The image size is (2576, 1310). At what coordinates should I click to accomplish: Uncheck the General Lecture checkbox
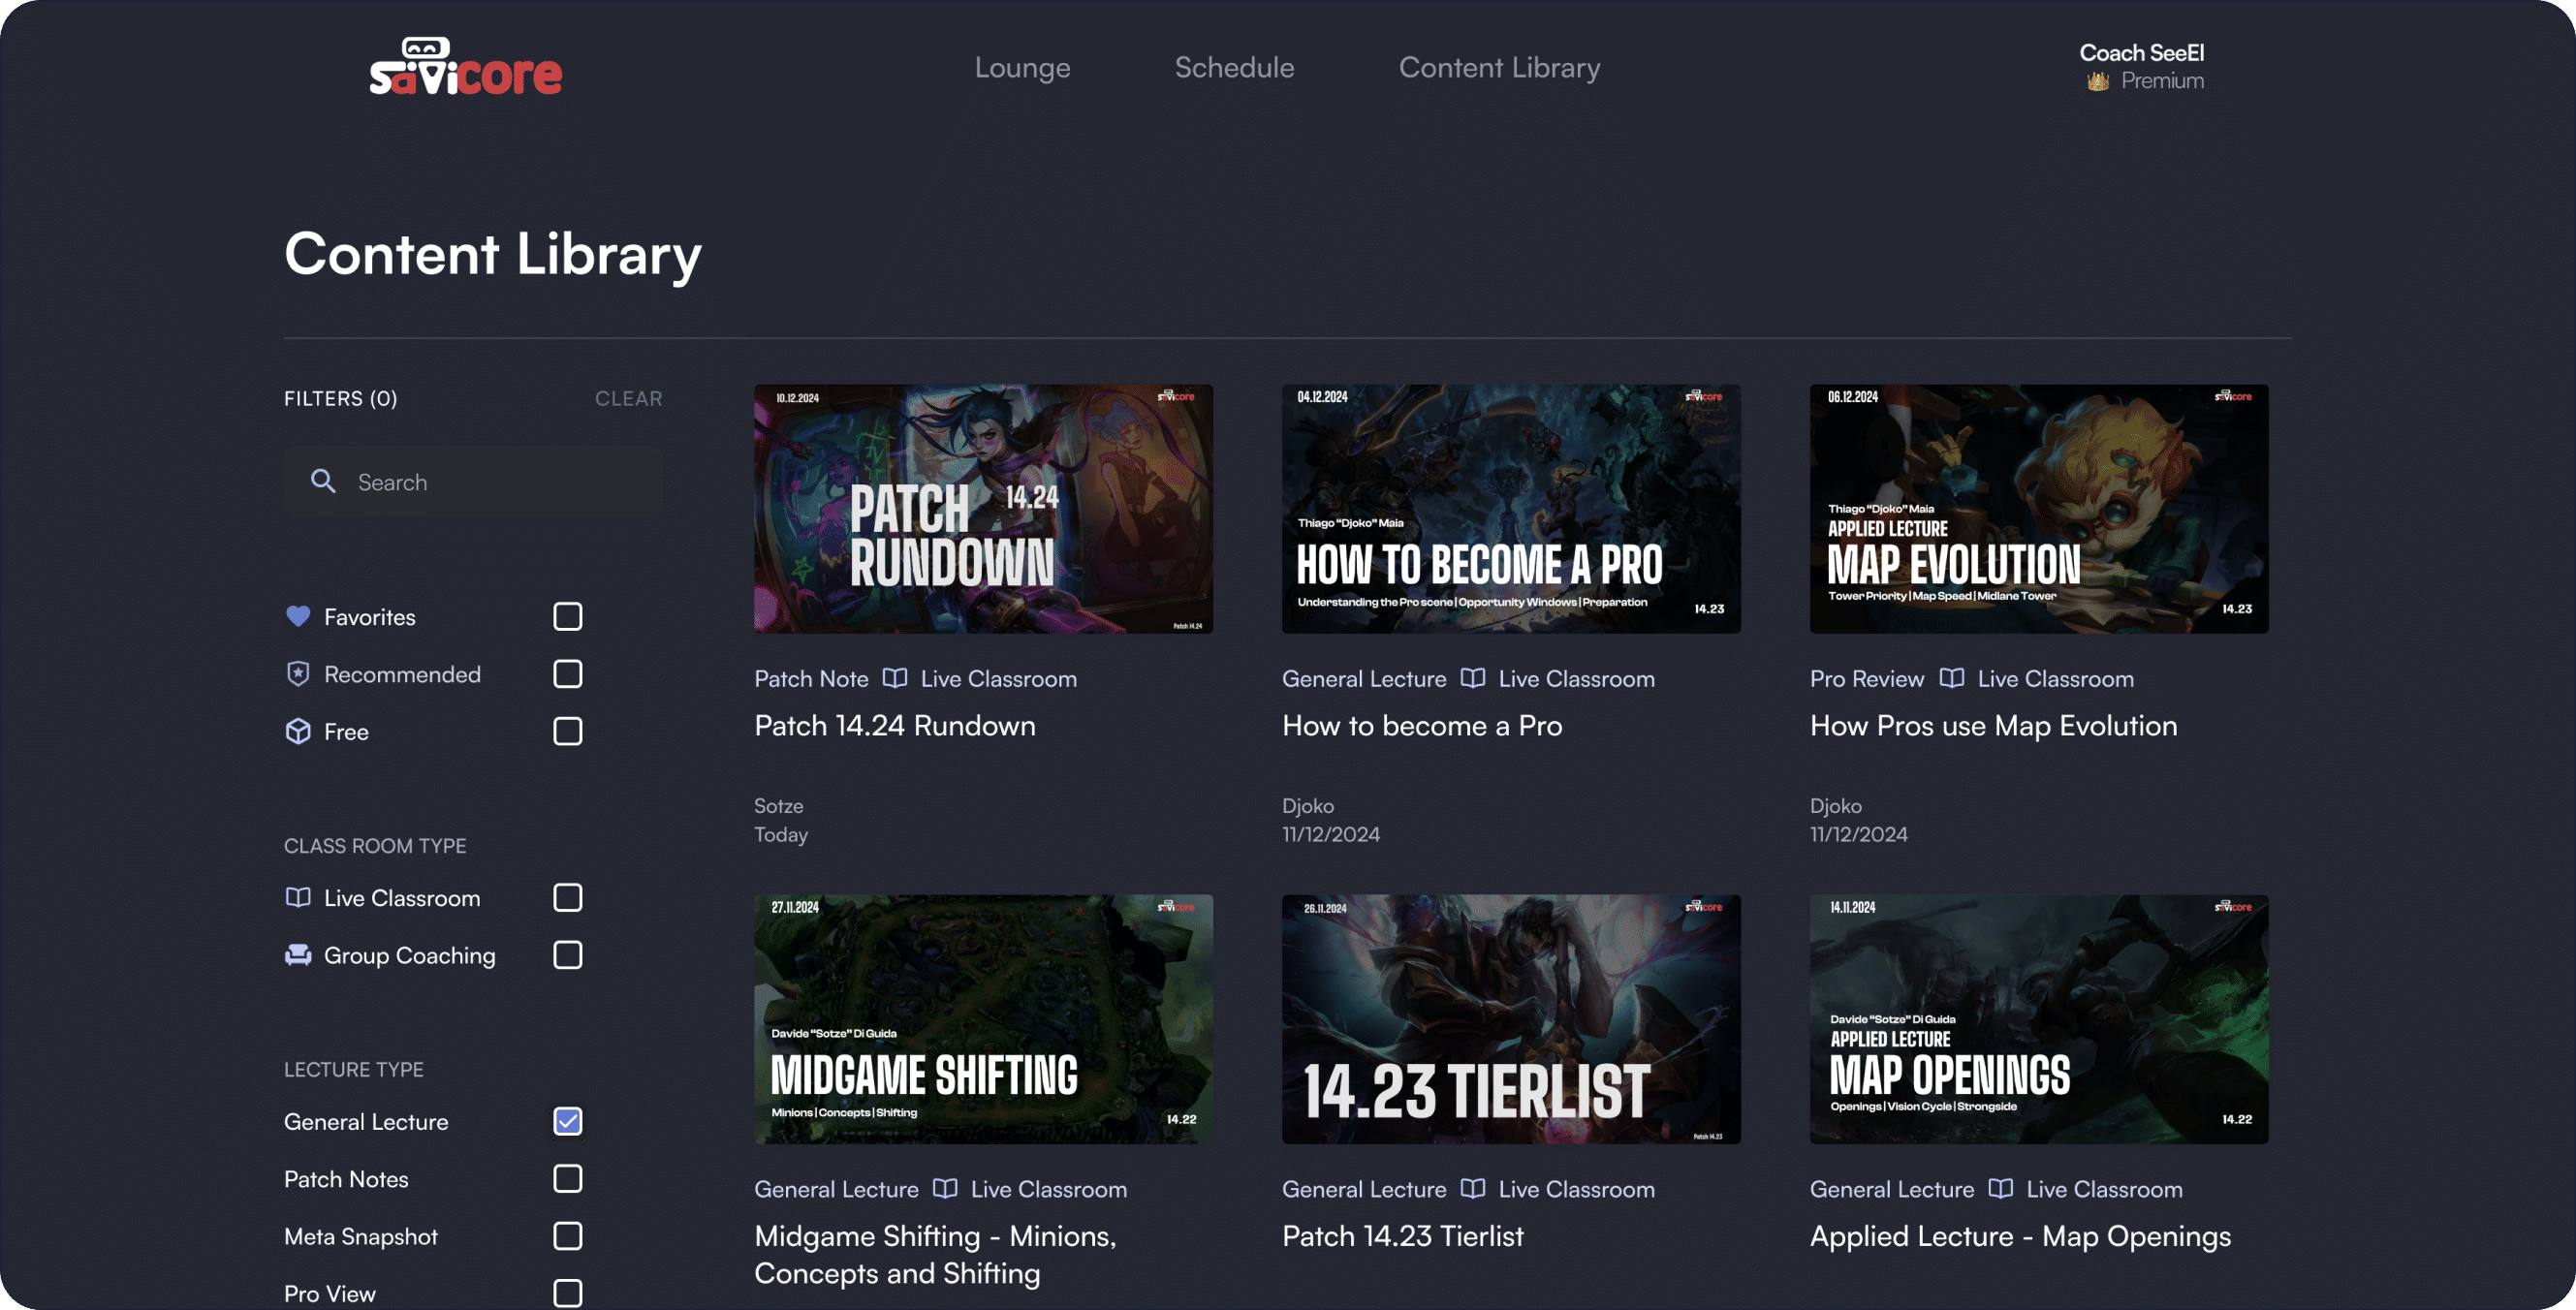pos(567,1121)
